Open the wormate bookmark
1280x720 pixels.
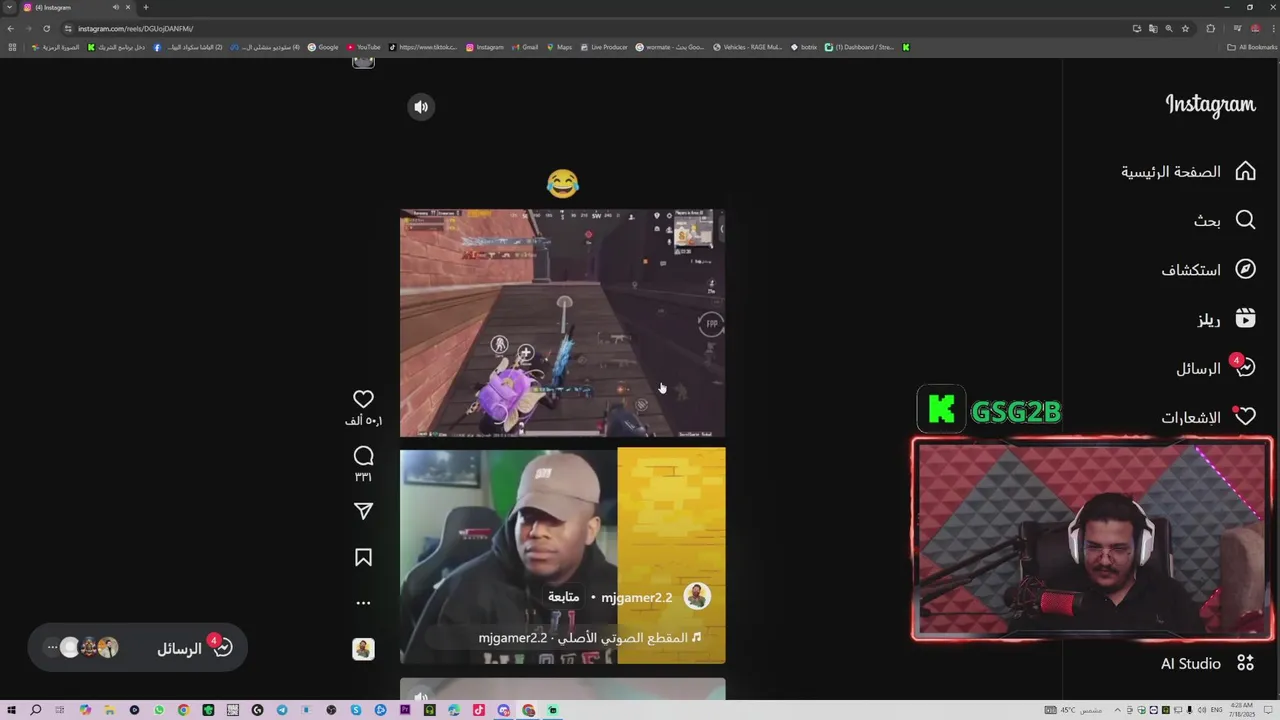tap(670, 47)
